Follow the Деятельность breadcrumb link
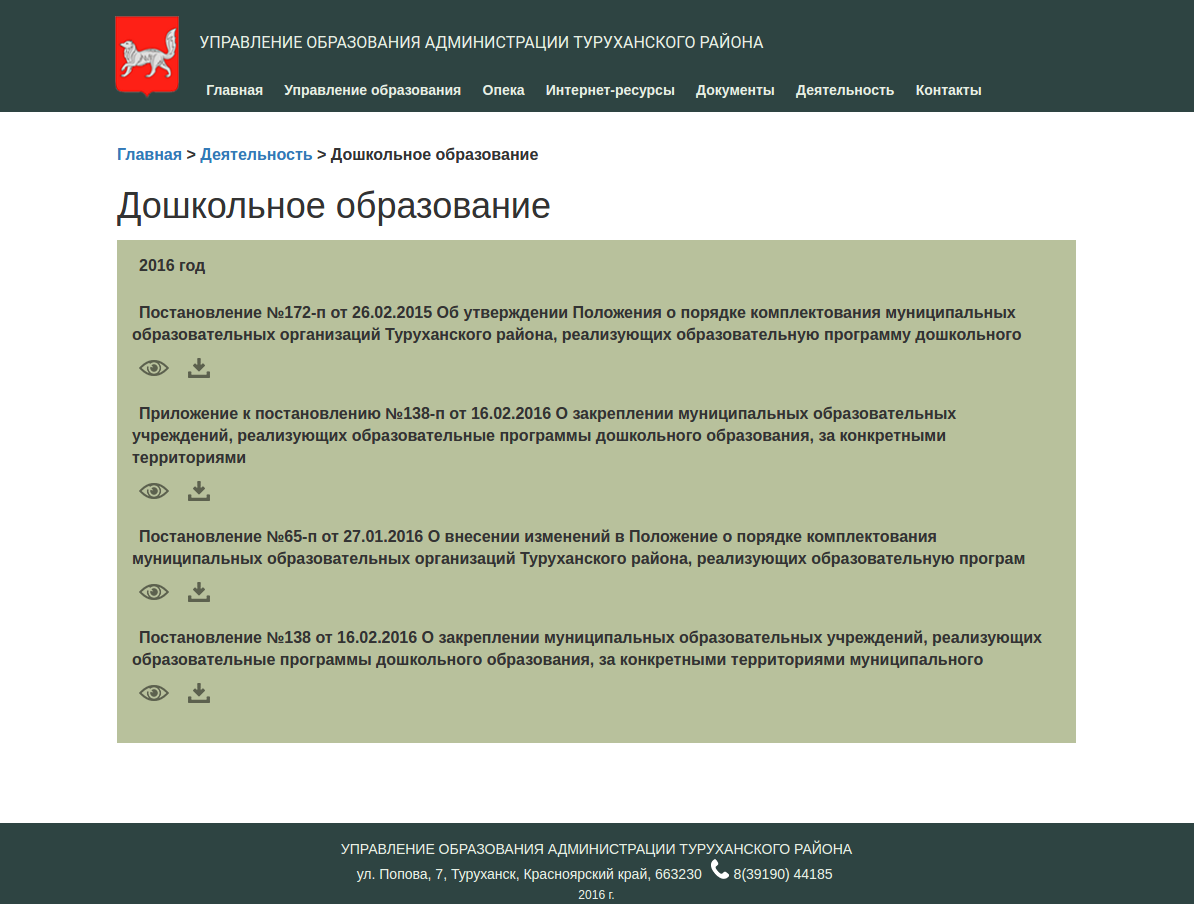The height and width of the screenshot is (904, 1194). click(256, 155)
